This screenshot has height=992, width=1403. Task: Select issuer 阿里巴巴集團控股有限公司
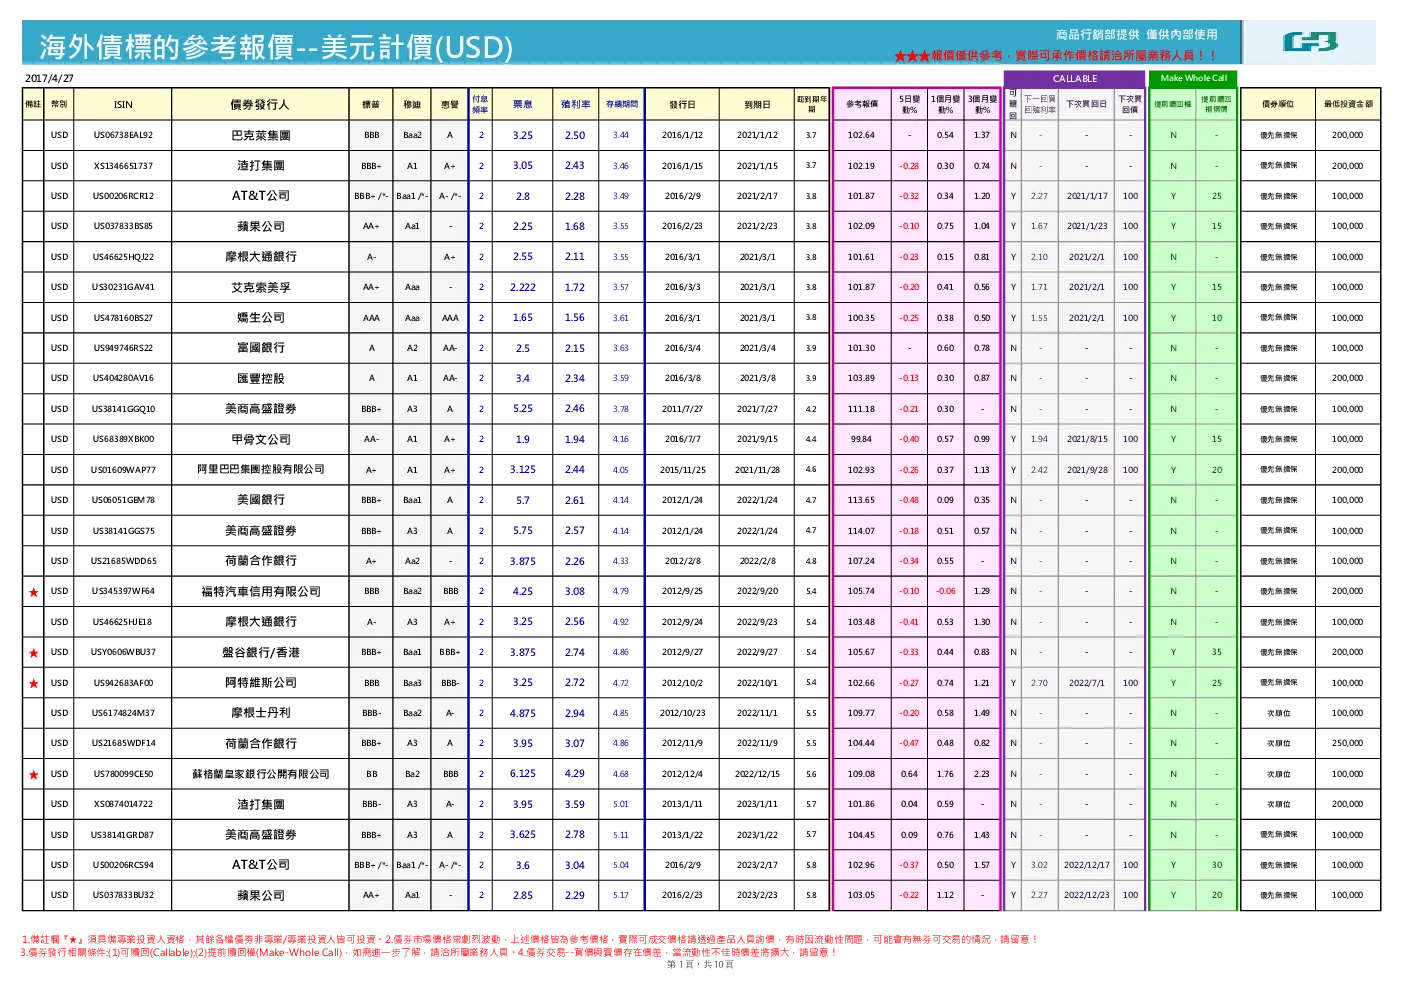[x=261, y=469]
